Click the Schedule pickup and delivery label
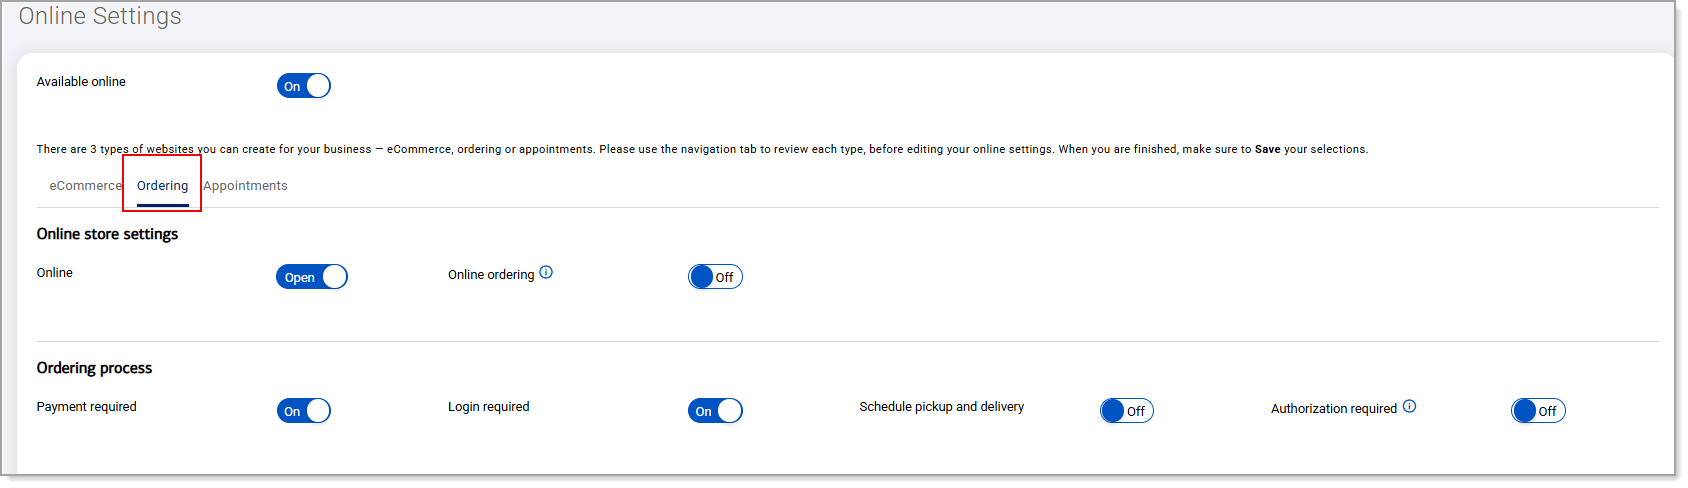 [942, 407]
